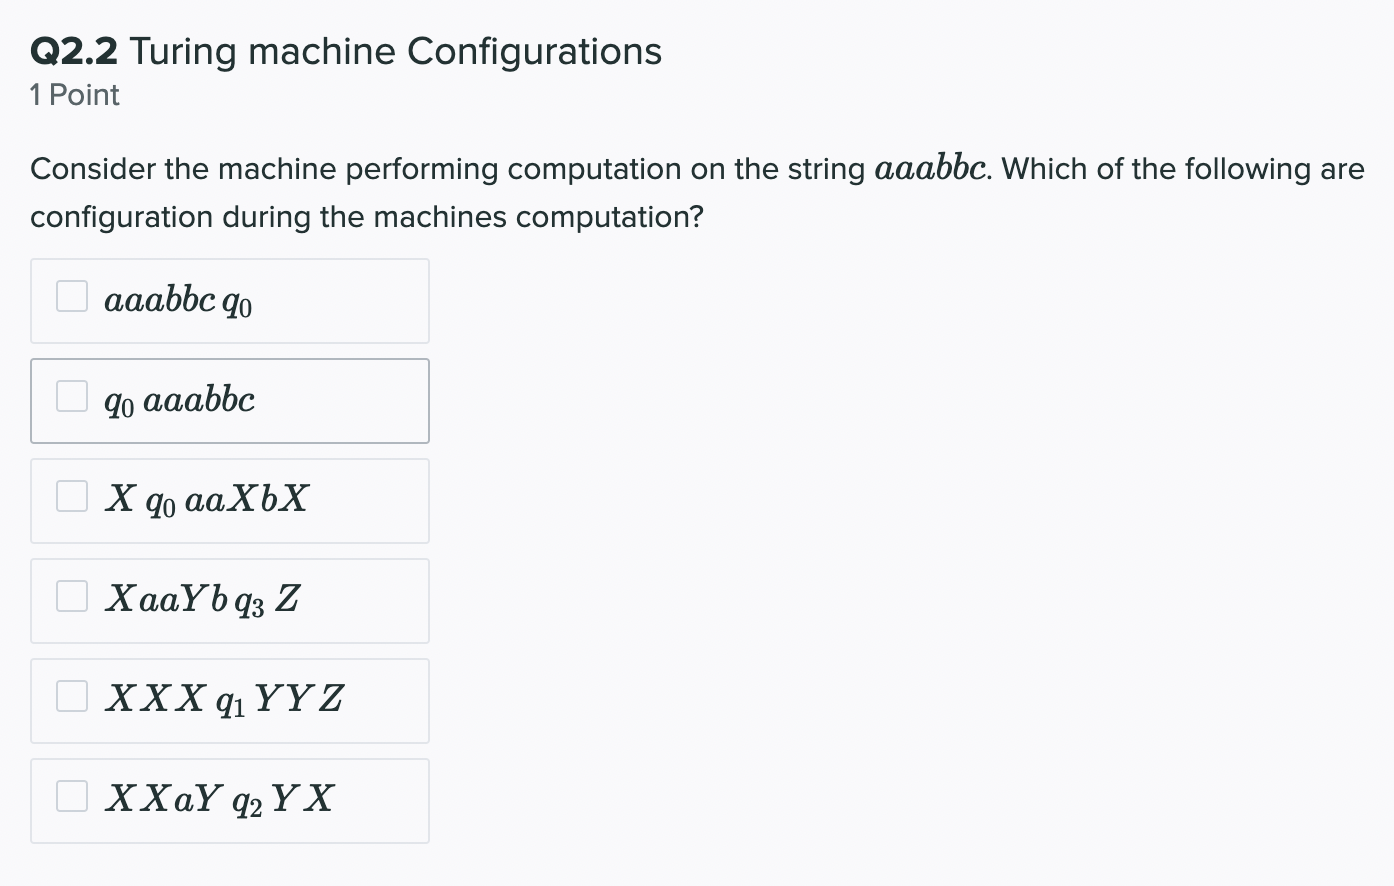Image resolution: width=1394 pixels, height=886 pixels.
Task: Click the answer label XaaYb q3 Z
Action: tap(202, 599)
